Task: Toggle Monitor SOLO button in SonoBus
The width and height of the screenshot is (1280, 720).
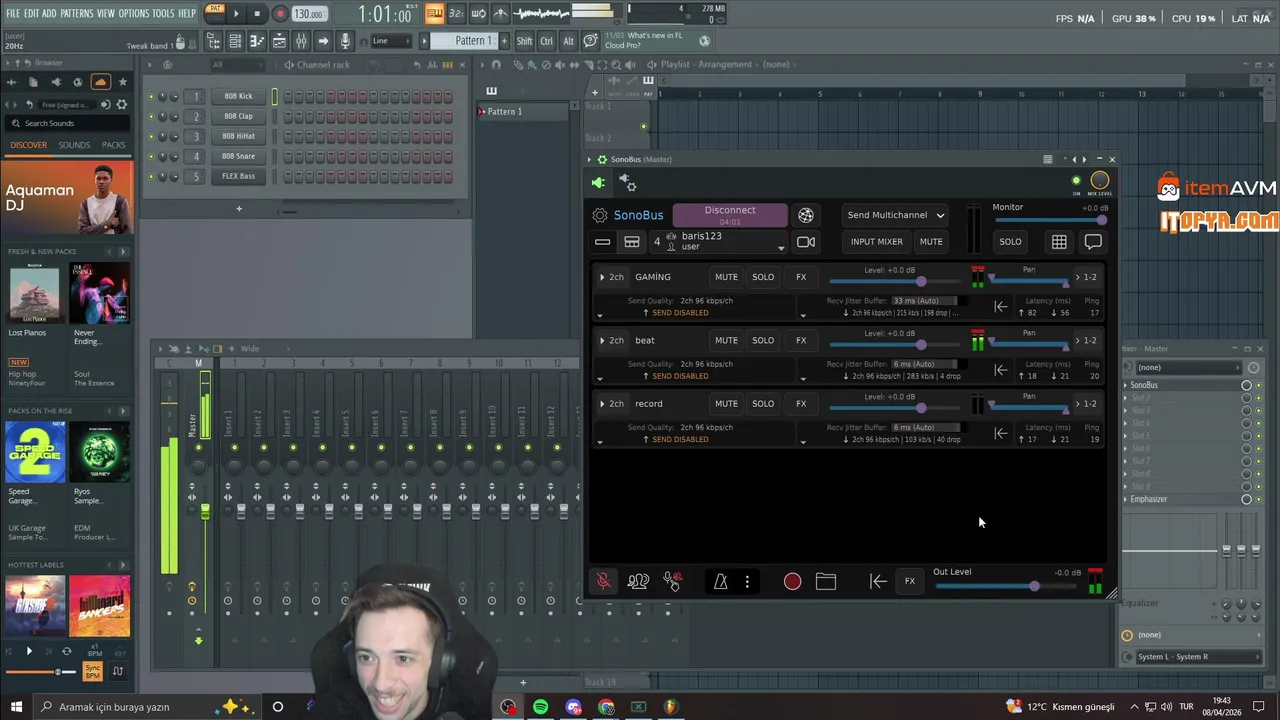Action: click(x=1010, y=242)
